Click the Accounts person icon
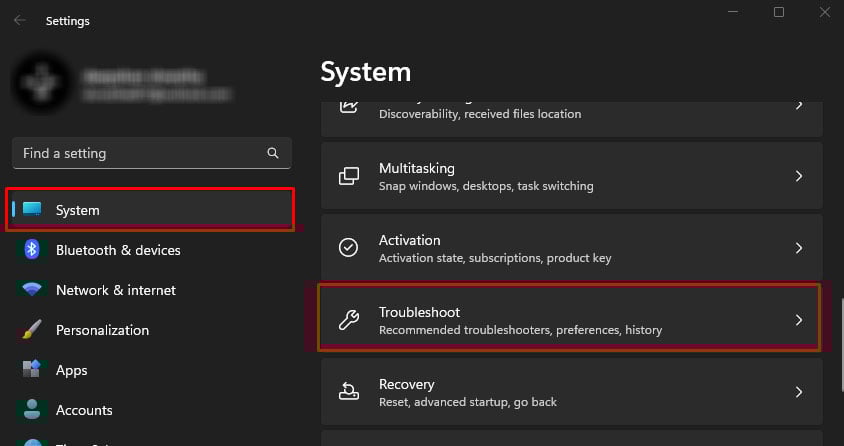The image size is (844, 446). point(32,410)
